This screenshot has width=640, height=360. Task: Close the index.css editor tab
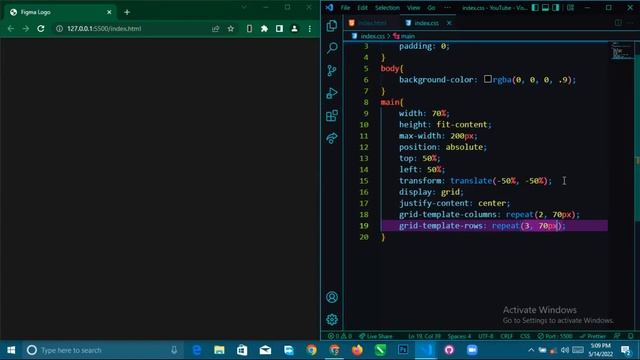pyautogui.click(x=449, y=23)
